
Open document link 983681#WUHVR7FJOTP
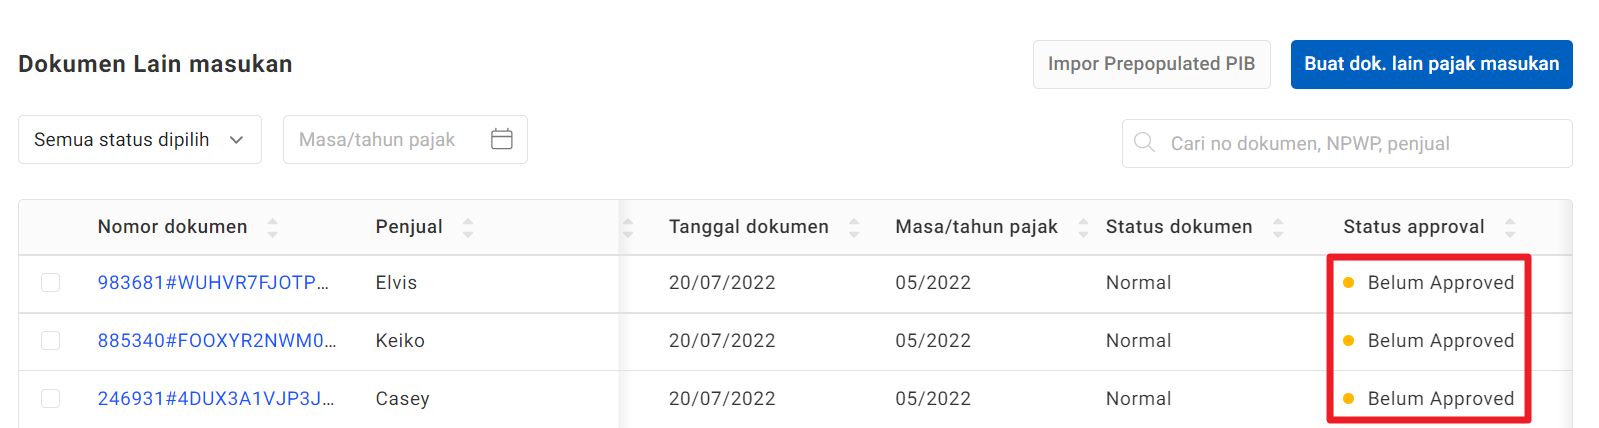click(x=213, y=283)
